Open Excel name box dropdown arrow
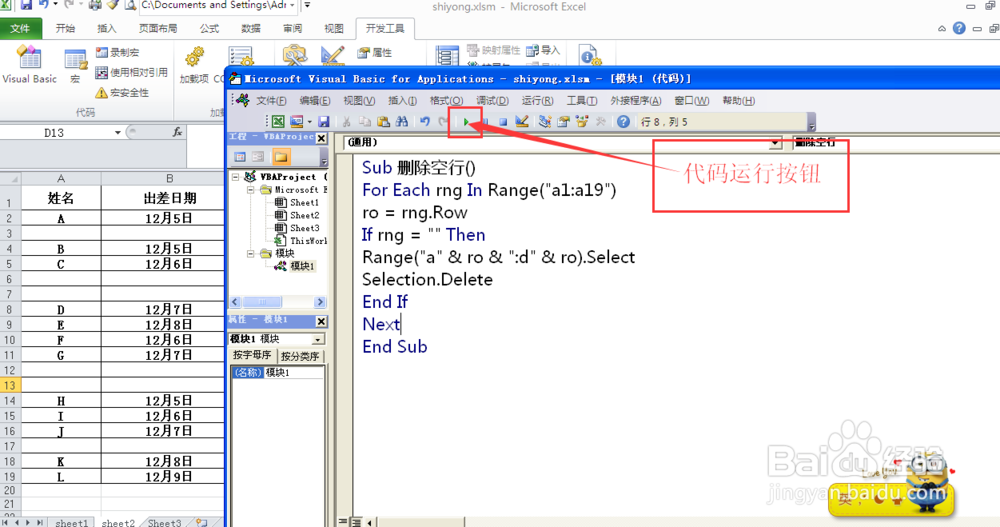 pos(117,133)
